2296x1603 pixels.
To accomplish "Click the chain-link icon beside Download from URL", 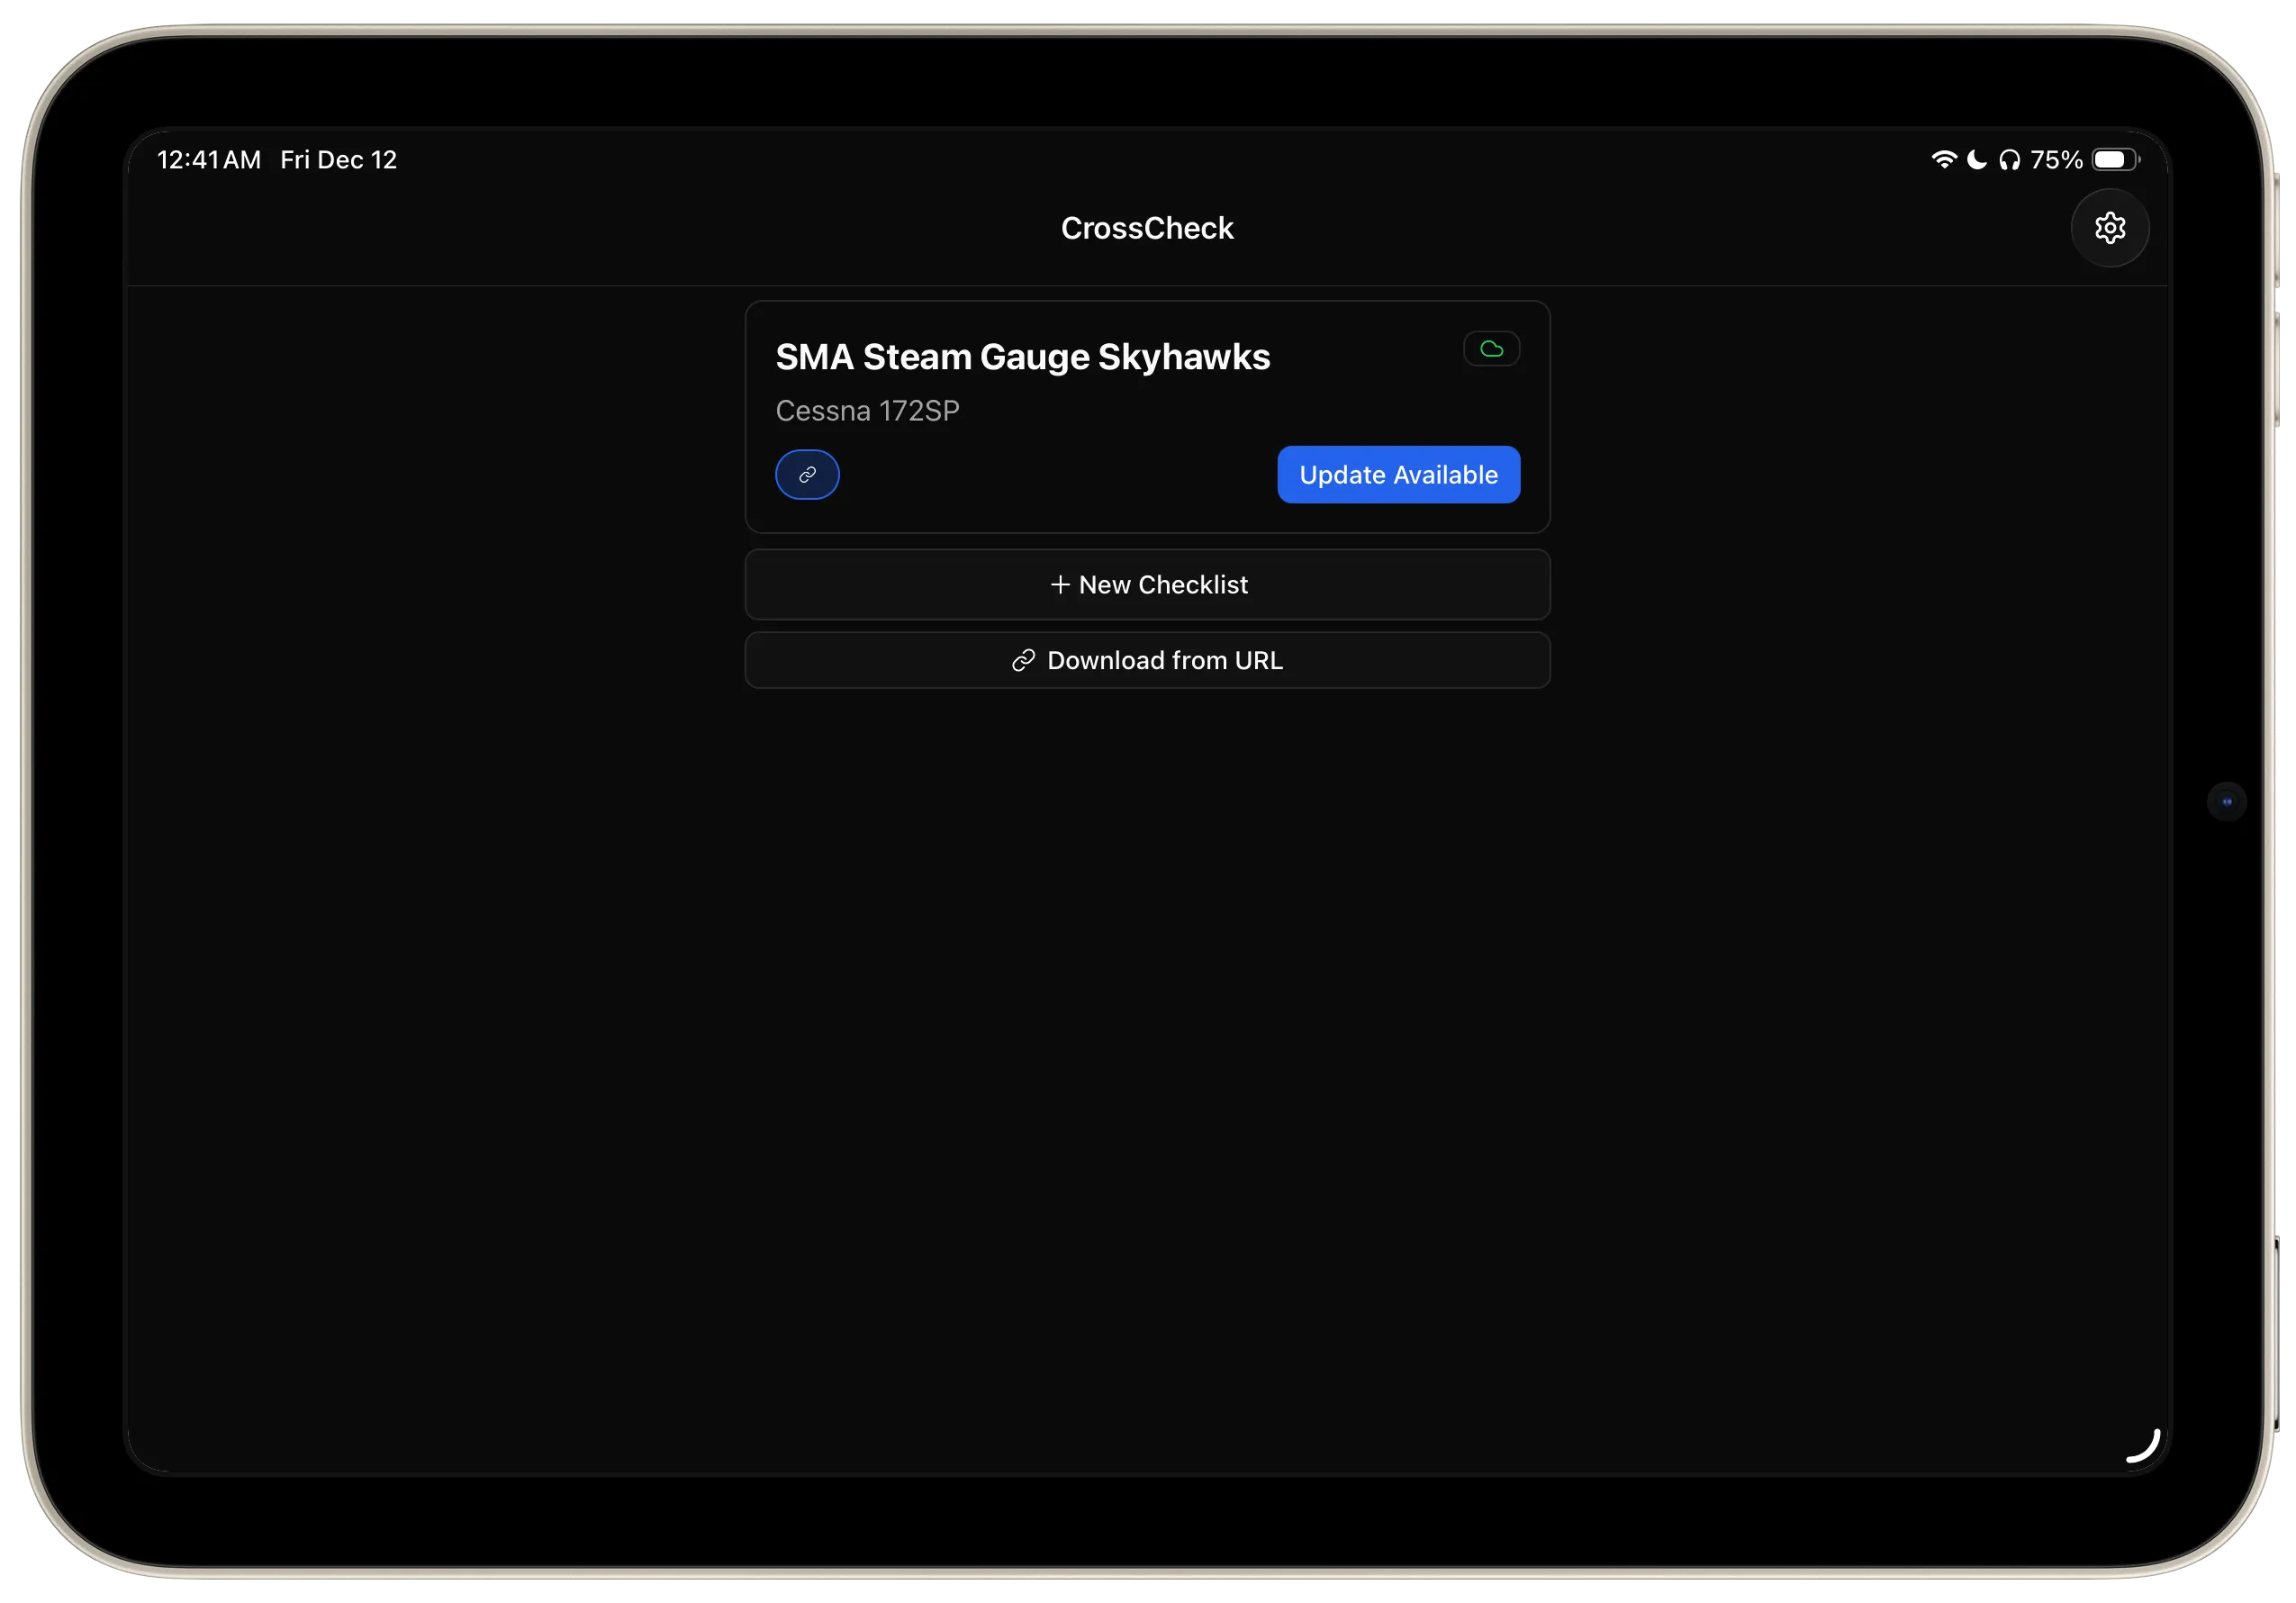I will click(x=1023, y=660).
